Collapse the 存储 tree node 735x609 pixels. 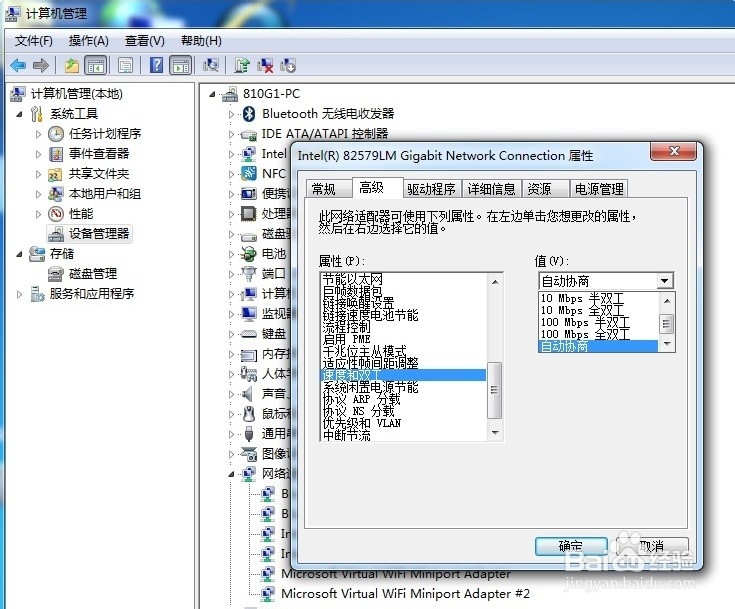19,254
